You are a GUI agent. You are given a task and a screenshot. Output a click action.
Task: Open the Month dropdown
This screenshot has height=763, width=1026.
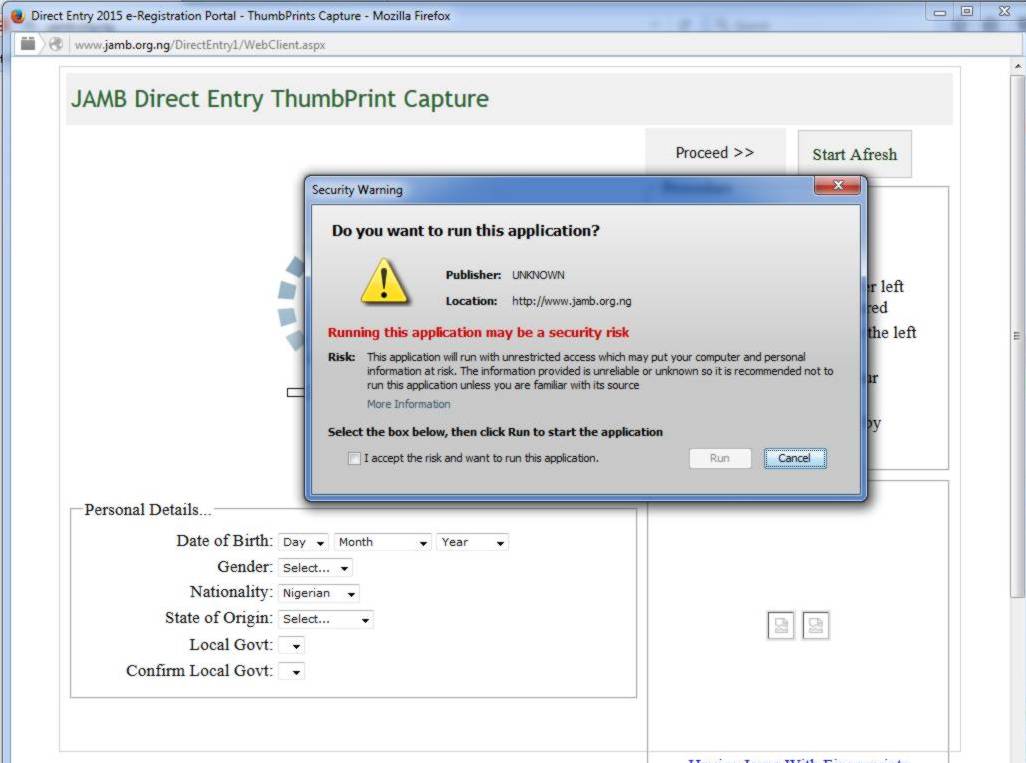point(383,542)
